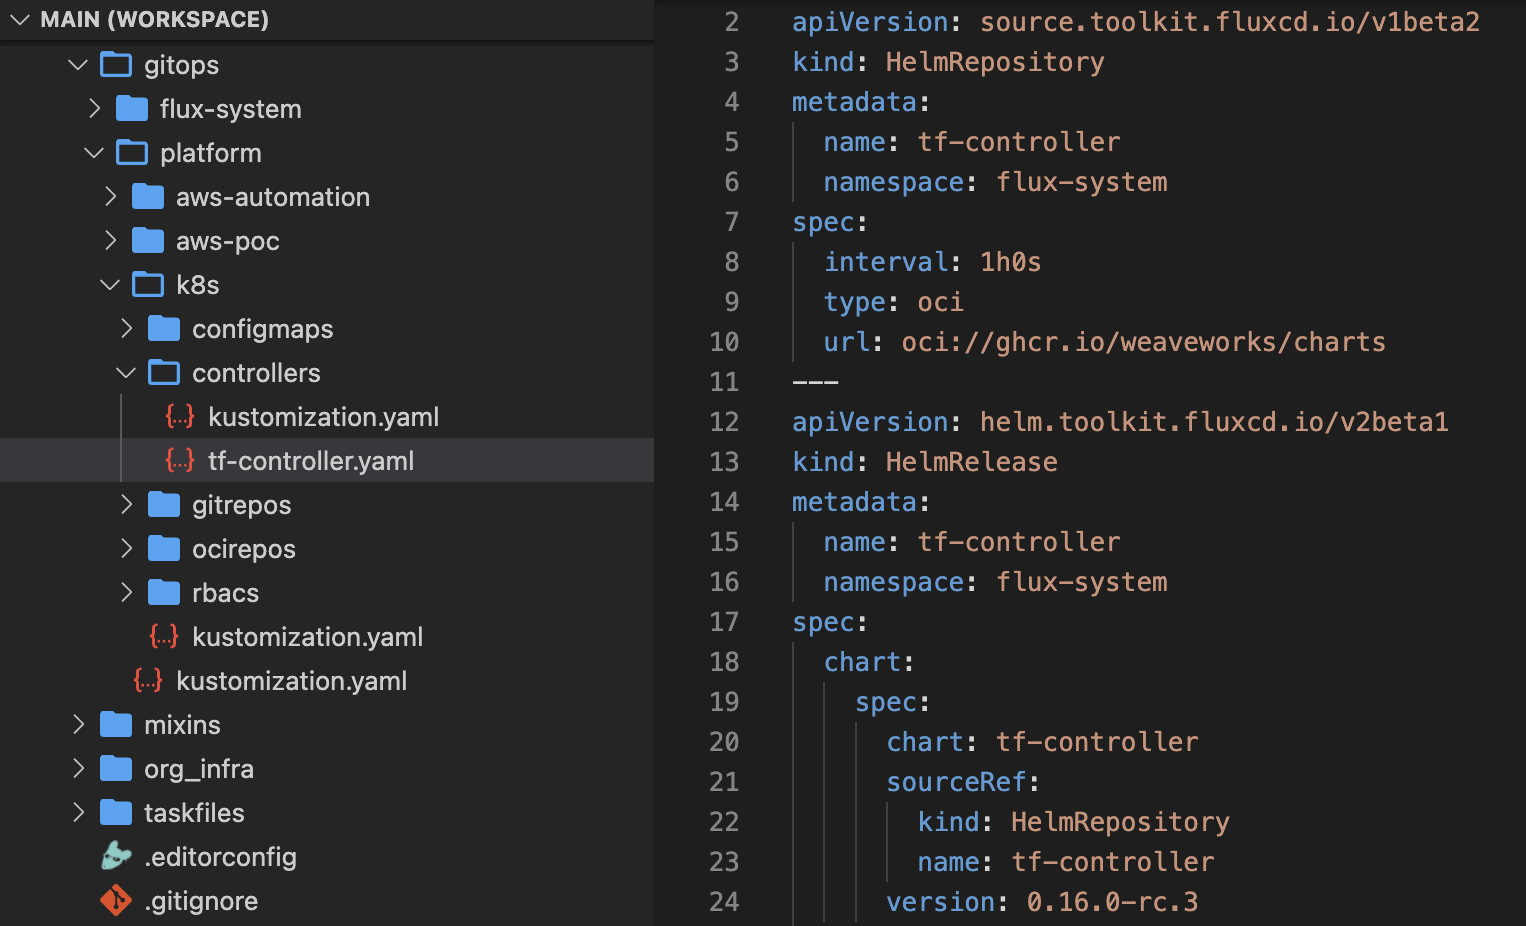Click the folder icon beside controllers
This screenshot has height=926, width=1526.
(x=163, y=372)
